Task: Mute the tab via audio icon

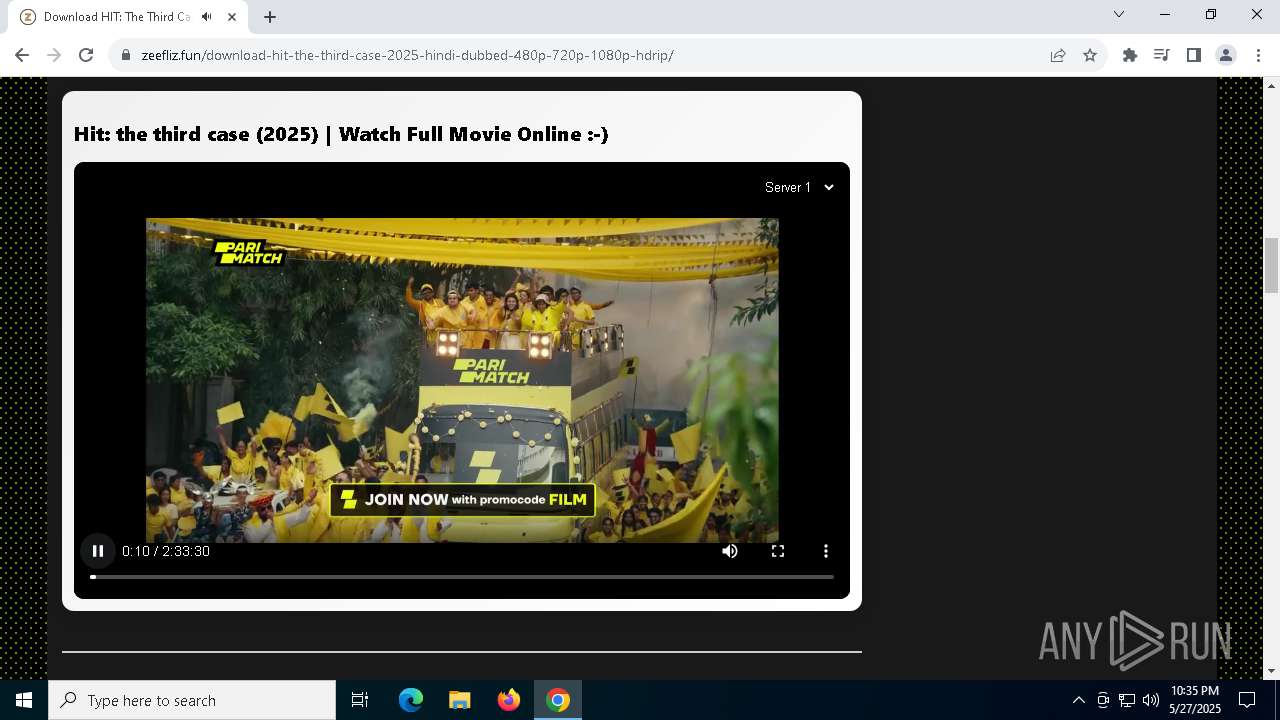Action: point(207,17)
